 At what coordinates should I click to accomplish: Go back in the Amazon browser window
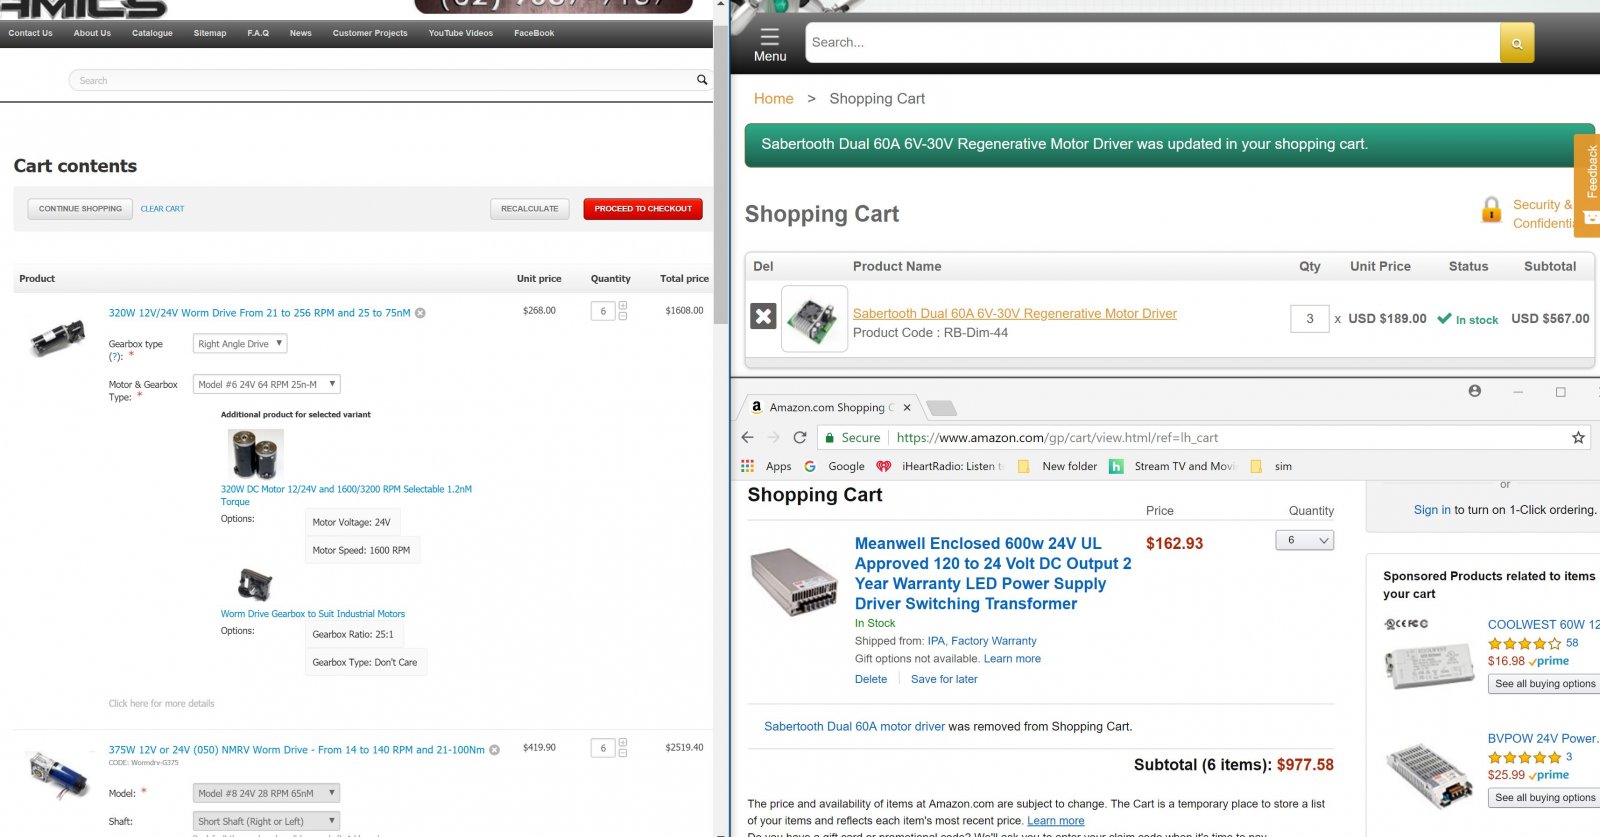click(x=747, y=438)
